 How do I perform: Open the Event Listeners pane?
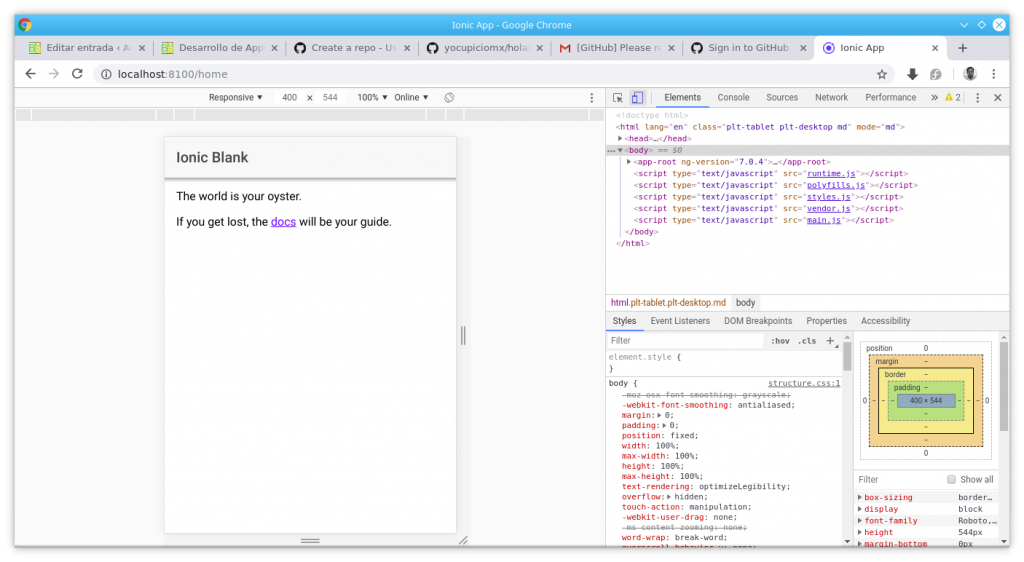tap(680, 321)
